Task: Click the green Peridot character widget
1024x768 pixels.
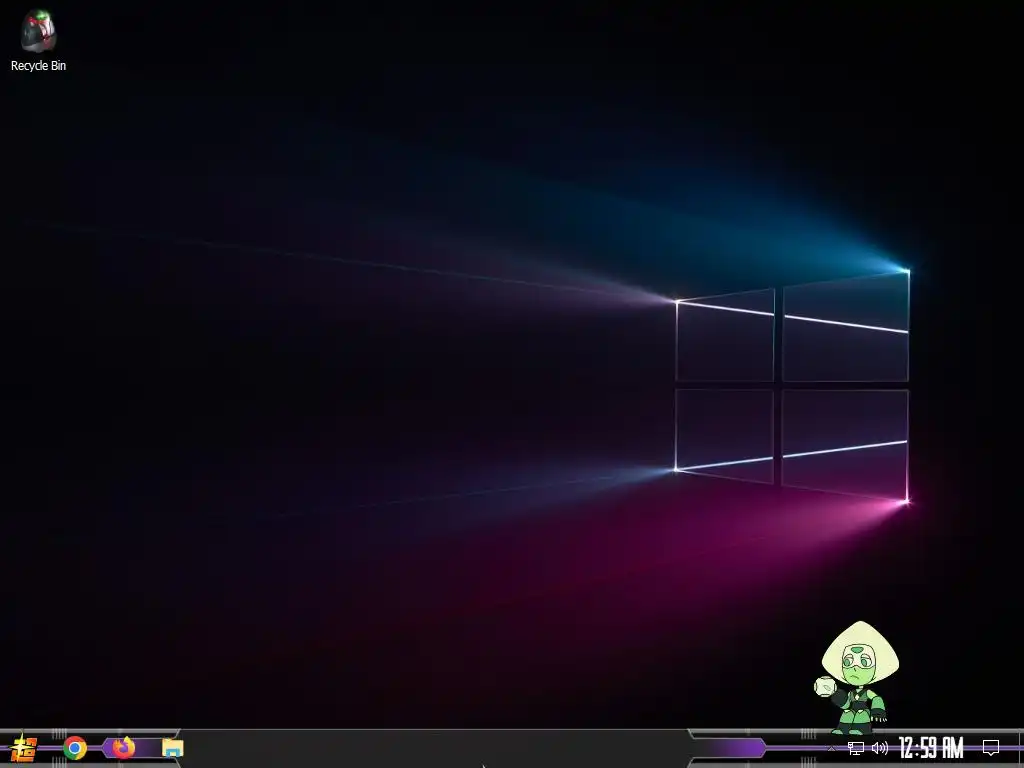Action: [857, 677]
